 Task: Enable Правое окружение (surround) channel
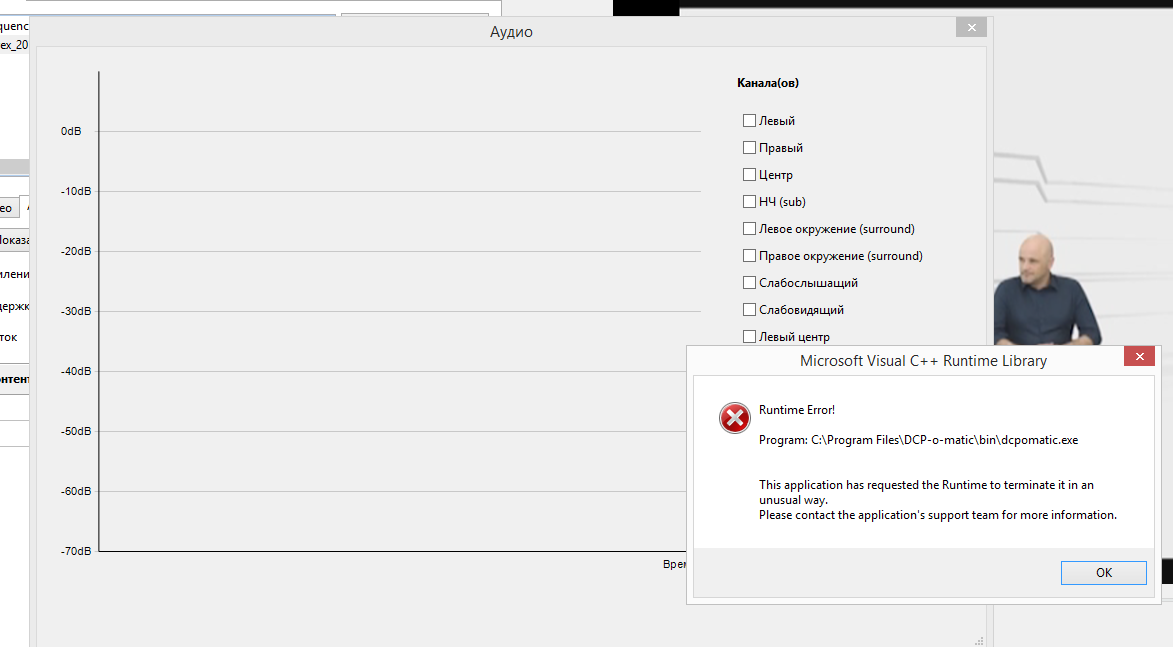749,256
